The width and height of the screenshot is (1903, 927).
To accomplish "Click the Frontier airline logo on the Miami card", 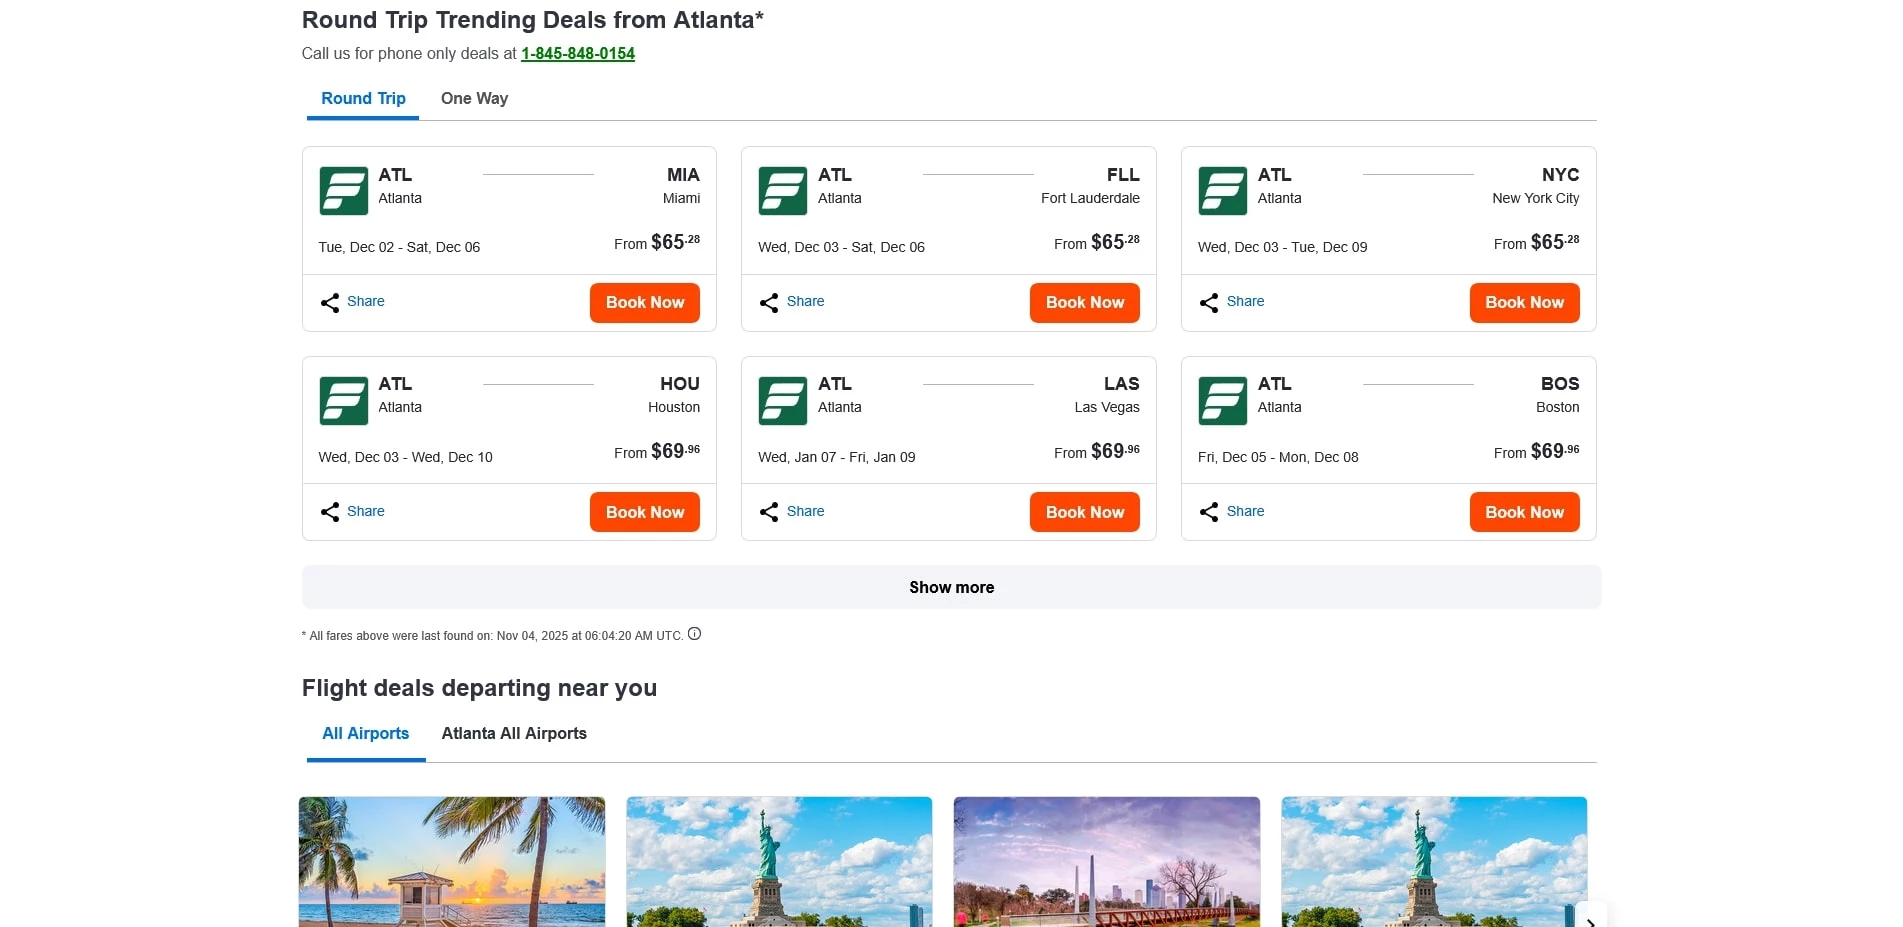I will click(x=343, y=191).
